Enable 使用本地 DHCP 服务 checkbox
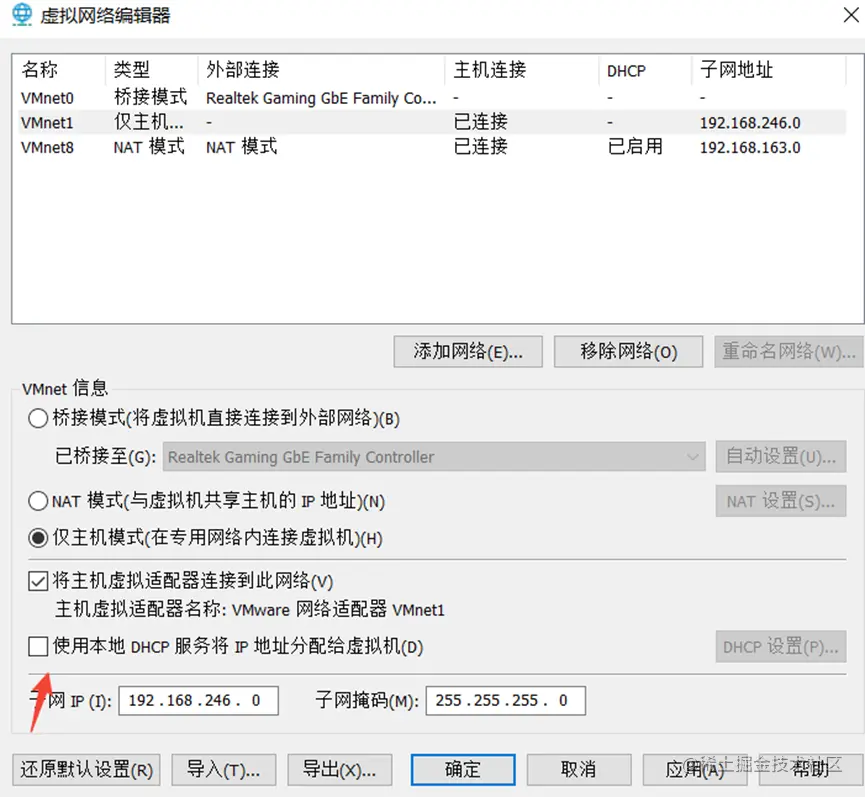 tap(38, 646)
